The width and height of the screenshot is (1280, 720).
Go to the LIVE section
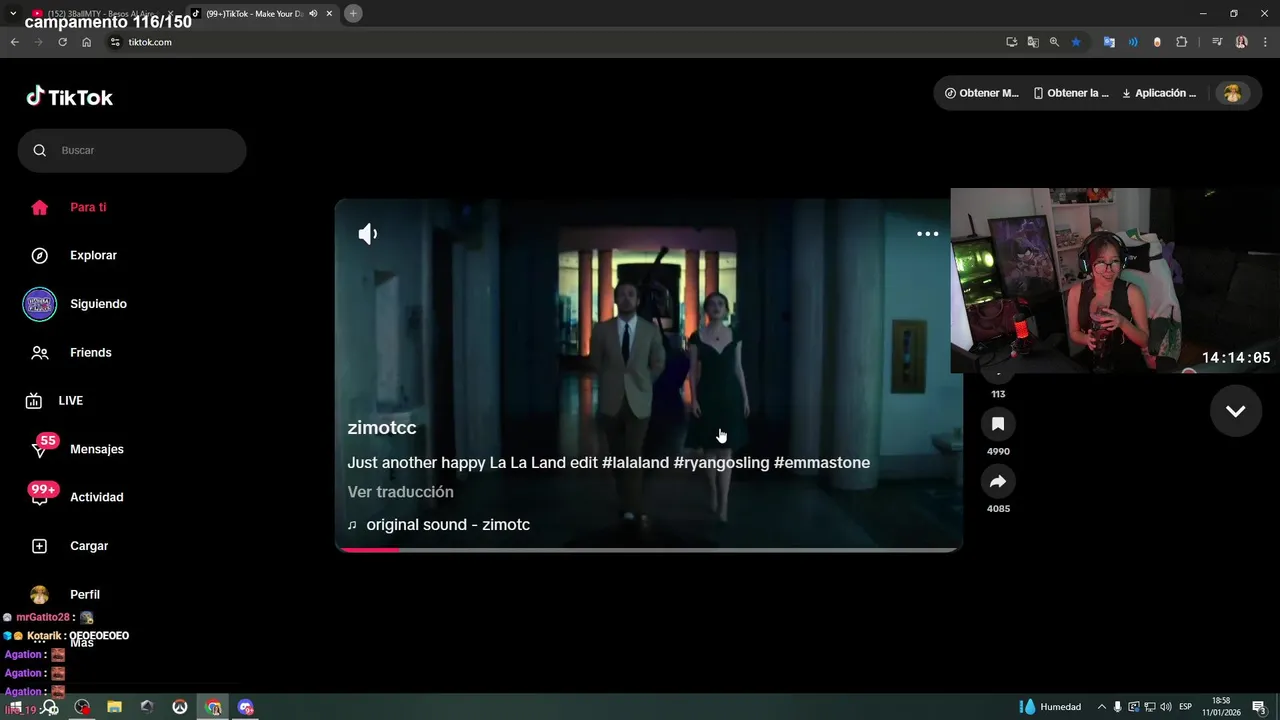(x=70, y=400)
